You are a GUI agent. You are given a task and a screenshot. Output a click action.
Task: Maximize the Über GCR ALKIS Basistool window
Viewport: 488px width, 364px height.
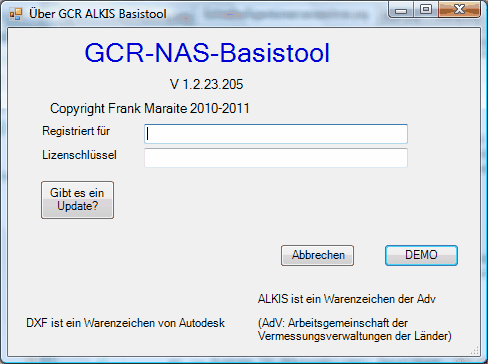coord(426,10)
